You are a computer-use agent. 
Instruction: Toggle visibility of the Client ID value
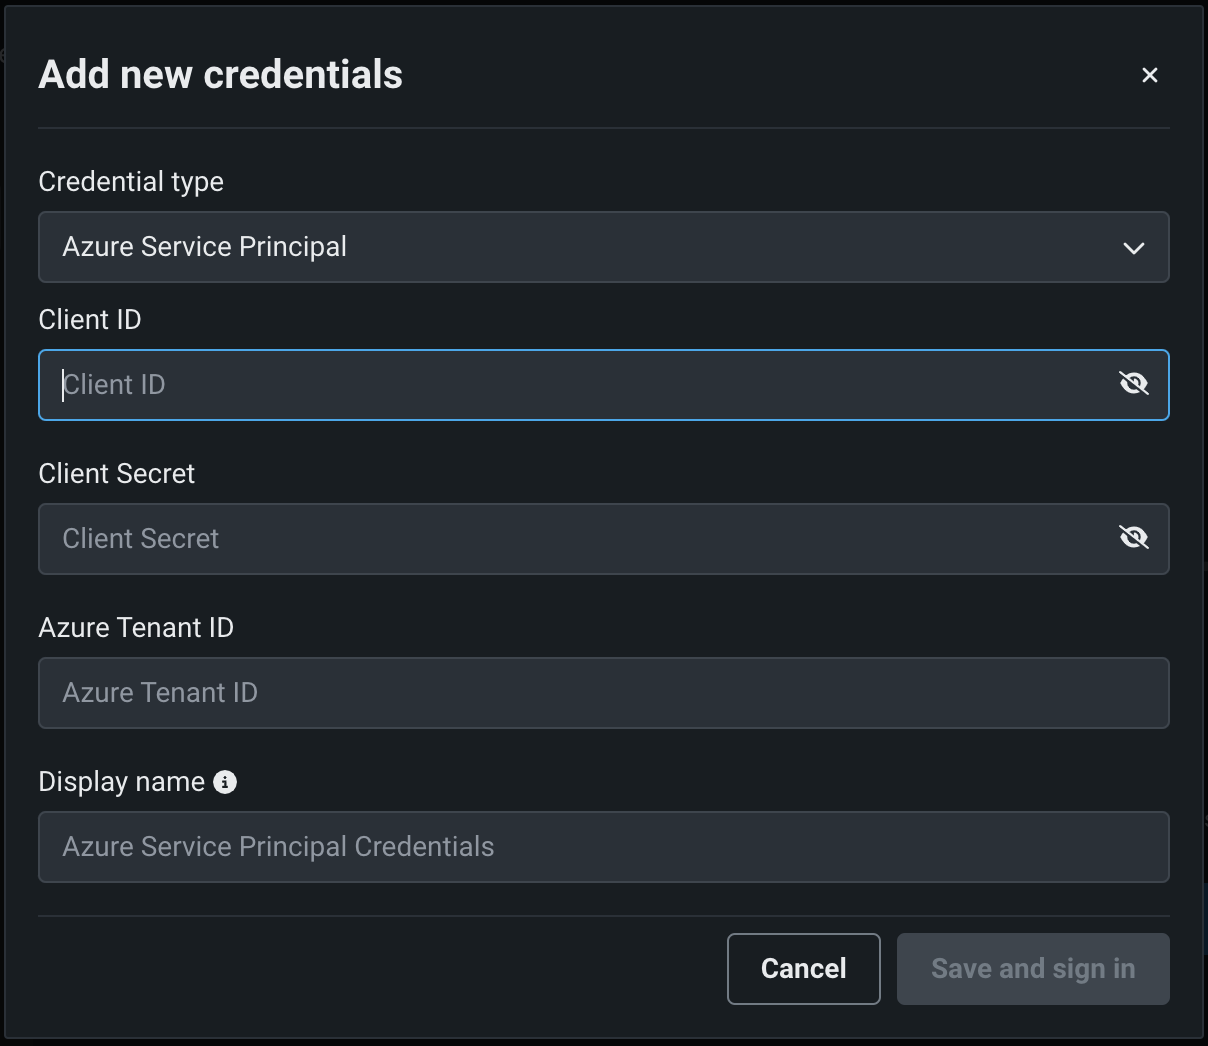[x=1133, y=384]
